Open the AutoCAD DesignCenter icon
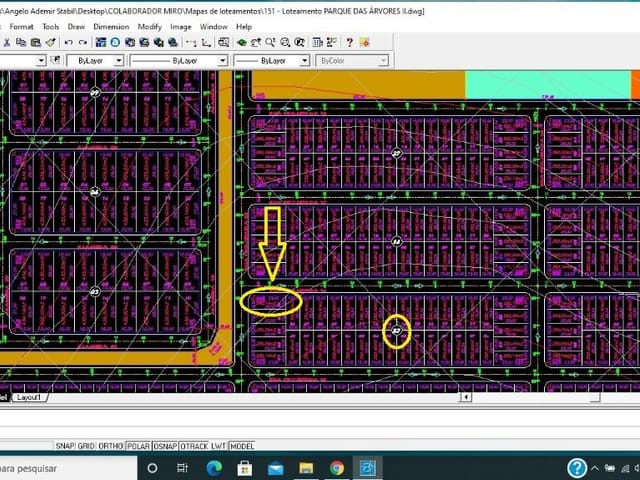 click(x=318, y=42)
